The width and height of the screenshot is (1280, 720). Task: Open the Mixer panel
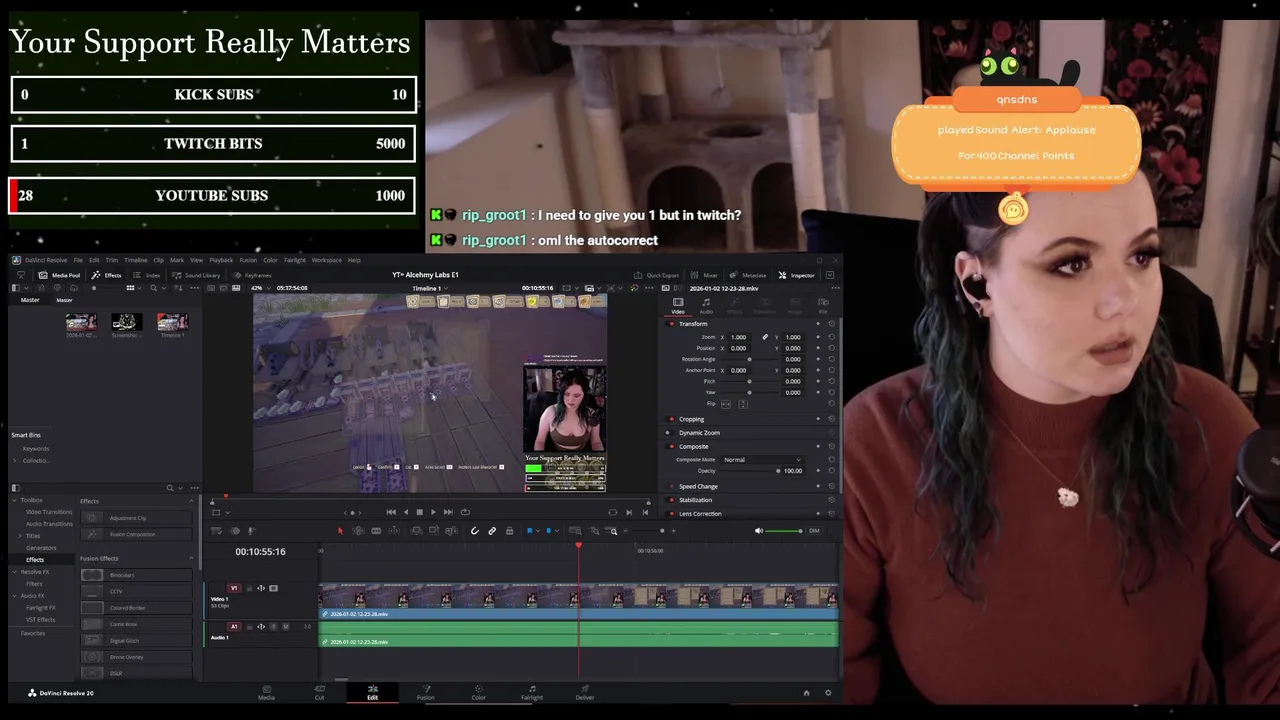[x=705, y=275]
